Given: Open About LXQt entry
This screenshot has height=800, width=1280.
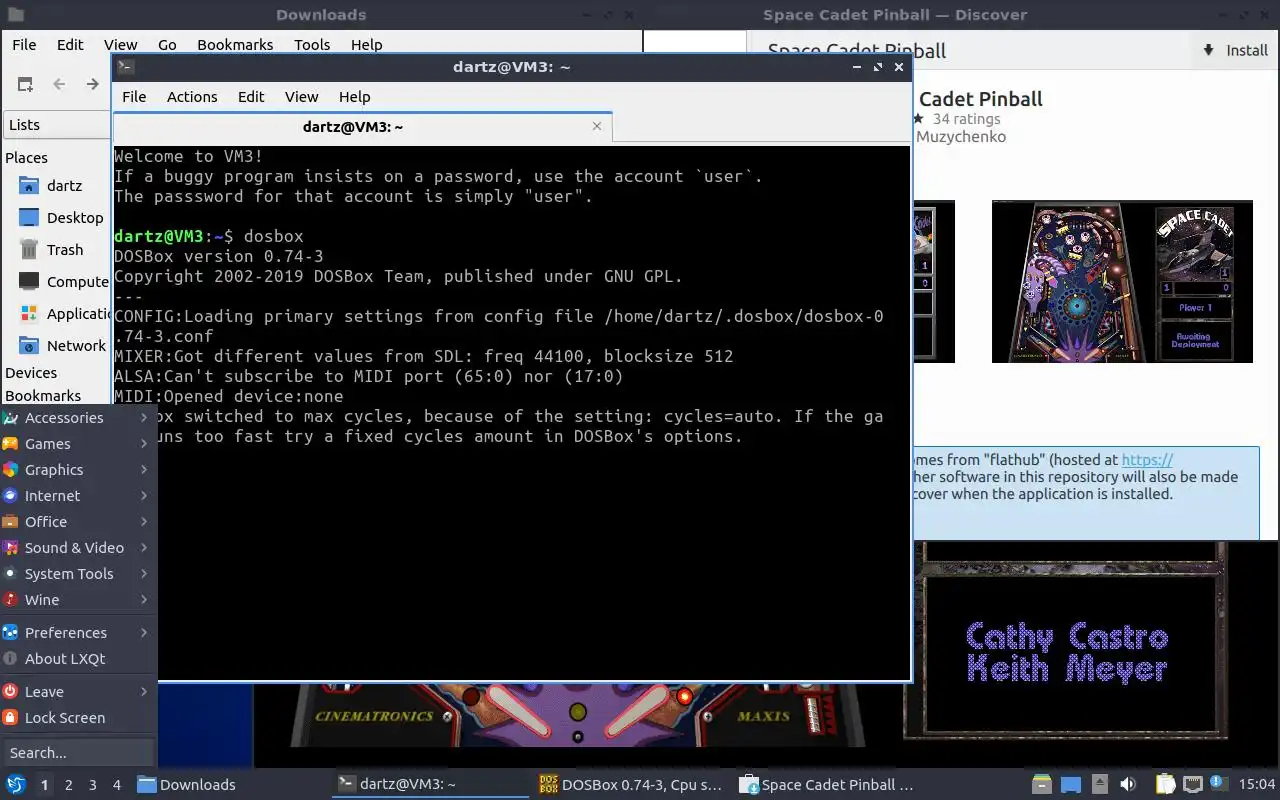Looking at the screenshot, I should pos(78,659).
